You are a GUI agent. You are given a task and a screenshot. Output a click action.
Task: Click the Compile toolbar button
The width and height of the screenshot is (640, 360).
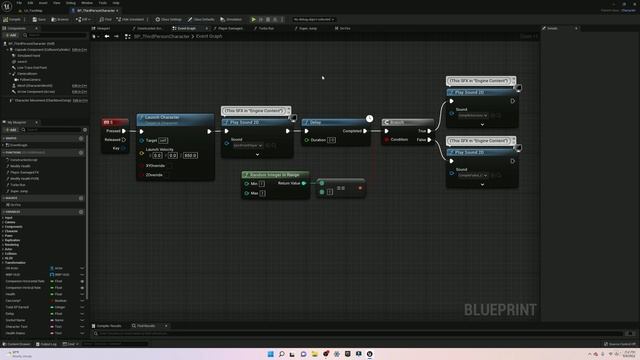[x=12, y=19]
